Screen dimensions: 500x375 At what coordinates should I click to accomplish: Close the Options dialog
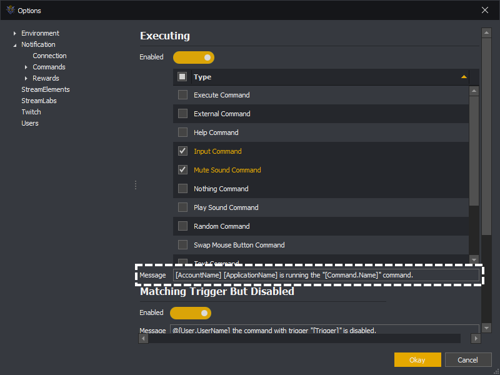pos(485,10)
